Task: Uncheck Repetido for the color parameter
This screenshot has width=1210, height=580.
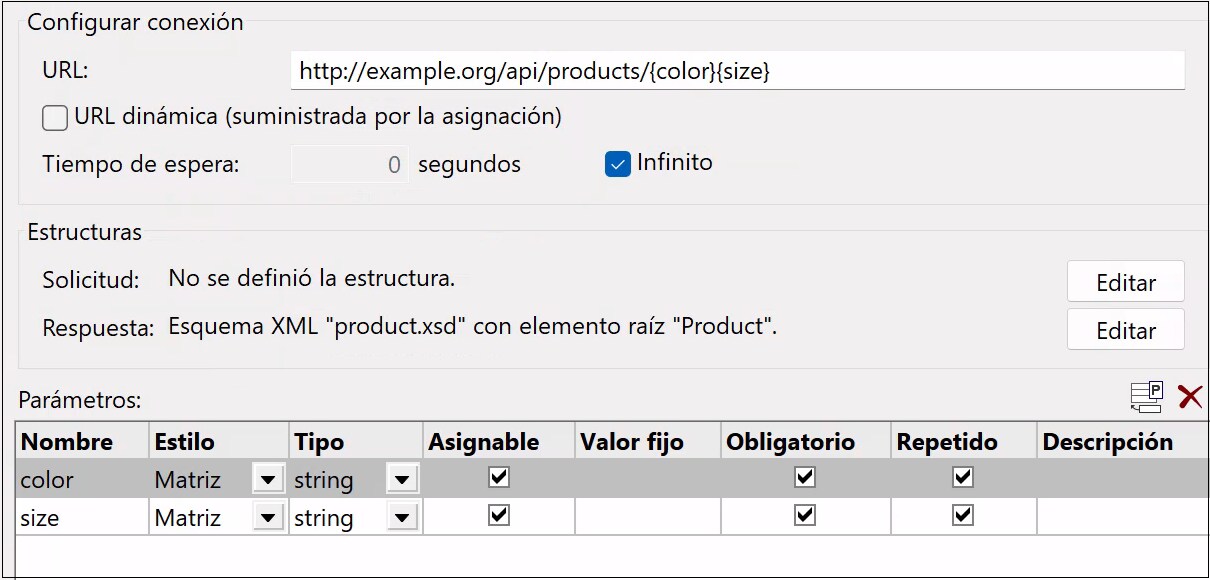Action: [x=963, y=478]
